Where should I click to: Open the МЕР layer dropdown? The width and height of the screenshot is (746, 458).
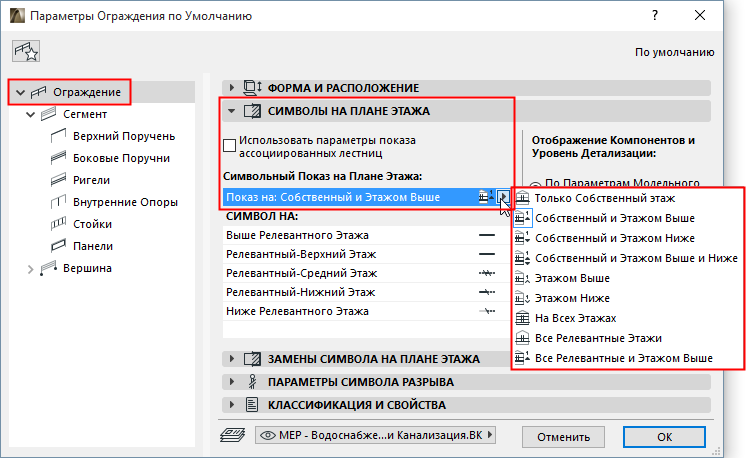click(375, 435)
